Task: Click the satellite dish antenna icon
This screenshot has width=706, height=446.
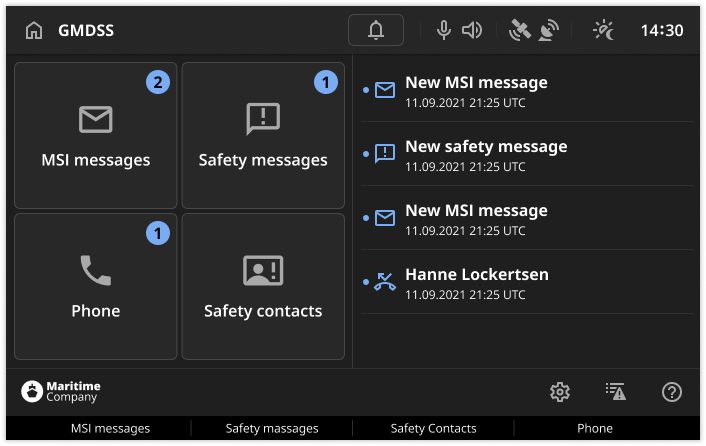Action: 548,31
